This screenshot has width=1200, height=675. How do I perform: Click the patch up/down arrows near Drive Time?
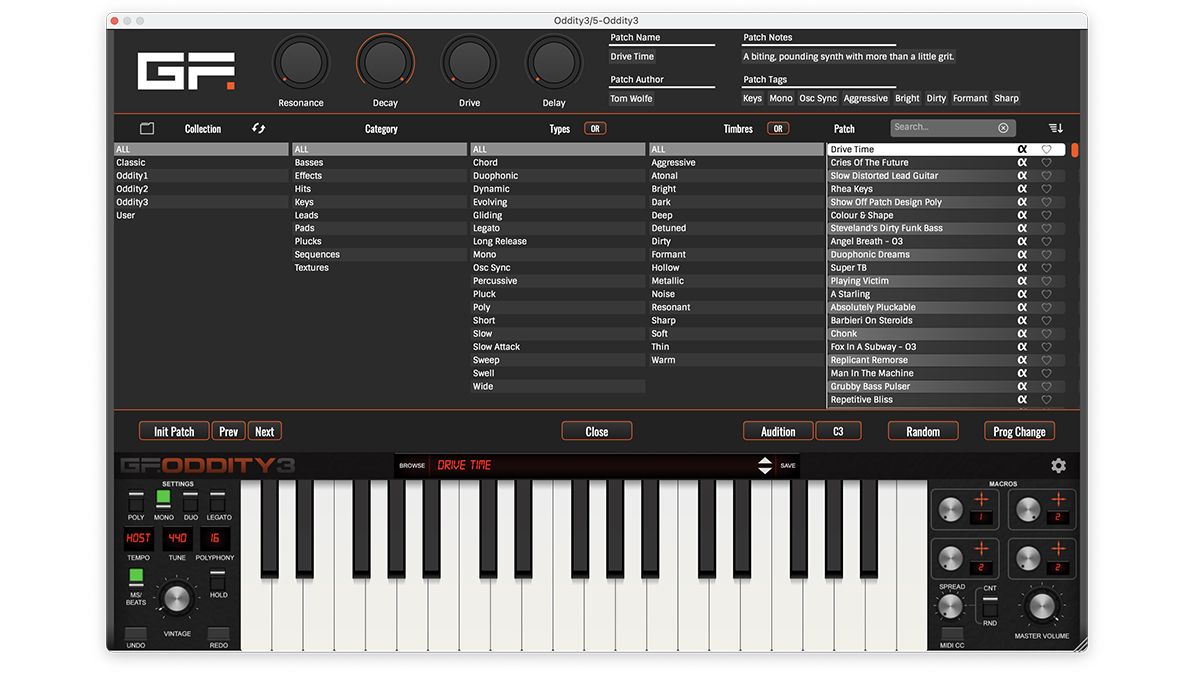click(763, 464)
